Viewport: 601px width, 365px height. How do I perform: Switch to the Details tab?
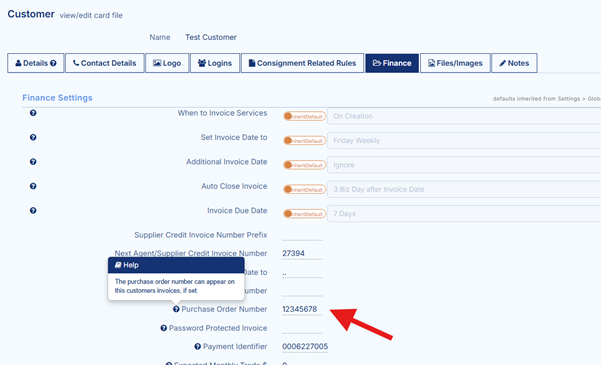point(36,63)
